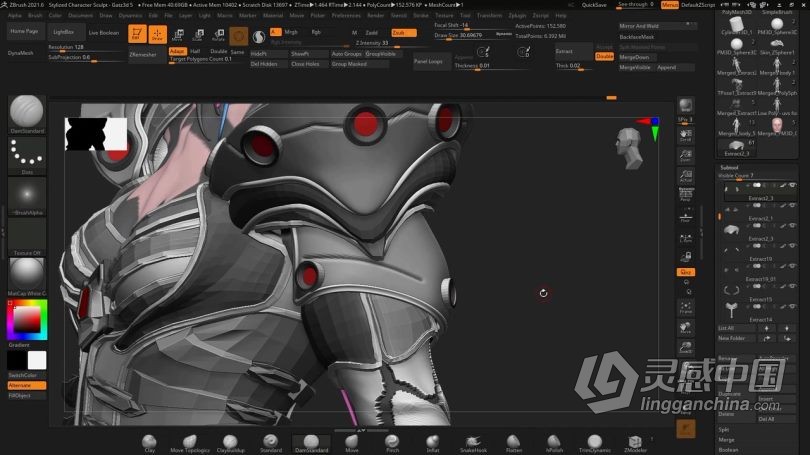This screenshot has width=810, height=455.
Task: Select the Move Topological brush
Action: point(190,443)
